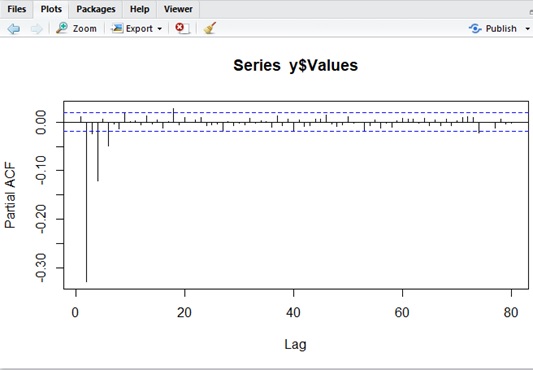The width and height of the screenshot is (533, 370).
Task: Remove current plot with red X icon
Action: 183,28
